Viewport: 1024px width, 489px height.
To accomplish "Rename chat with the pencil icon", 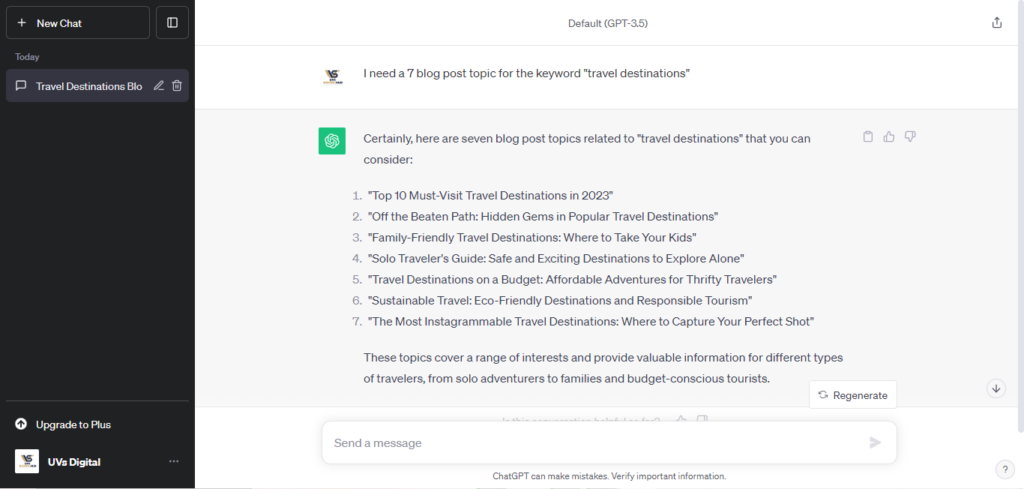I will coord(159,86).
